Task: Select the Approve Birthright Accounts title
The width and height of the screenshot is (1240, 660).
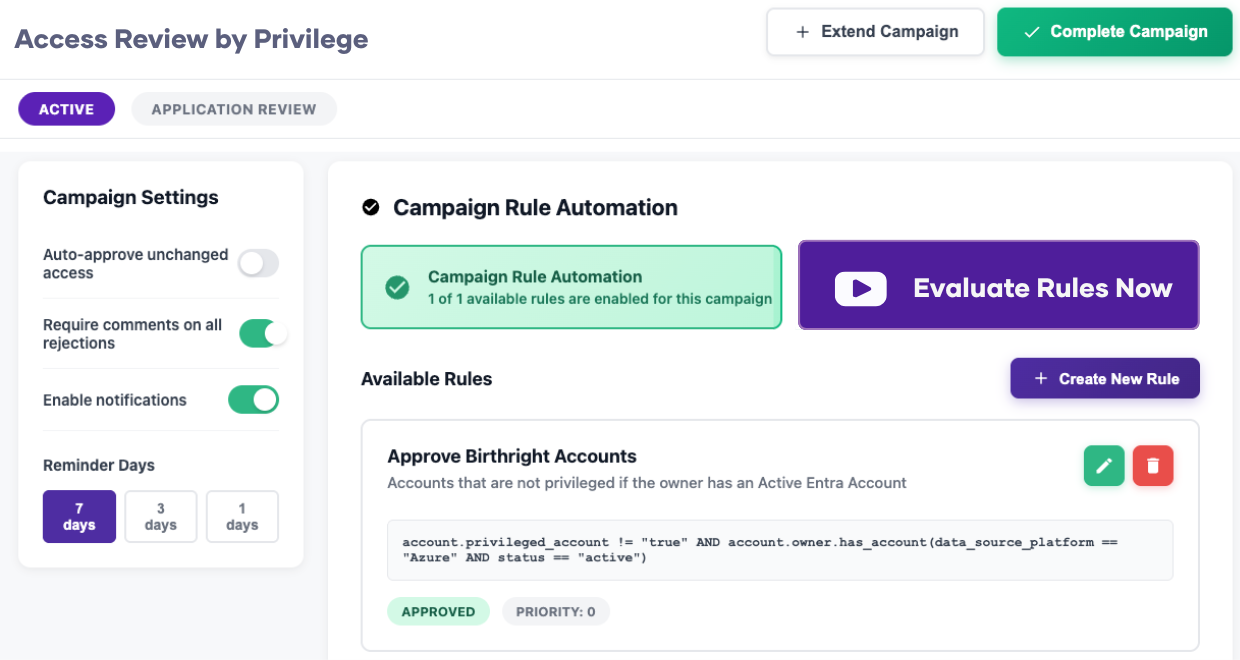Action: point(512,456)
